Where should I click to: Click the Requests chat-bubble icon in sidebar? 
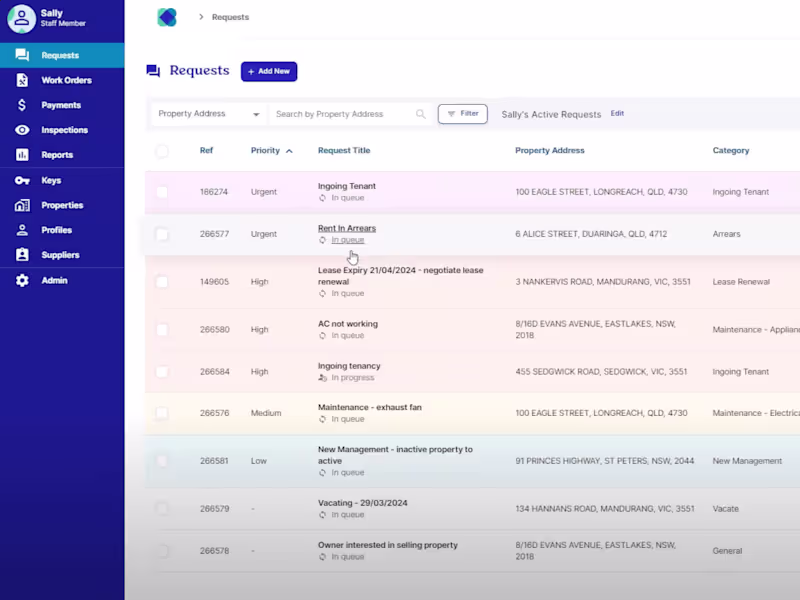click(22, 55)
